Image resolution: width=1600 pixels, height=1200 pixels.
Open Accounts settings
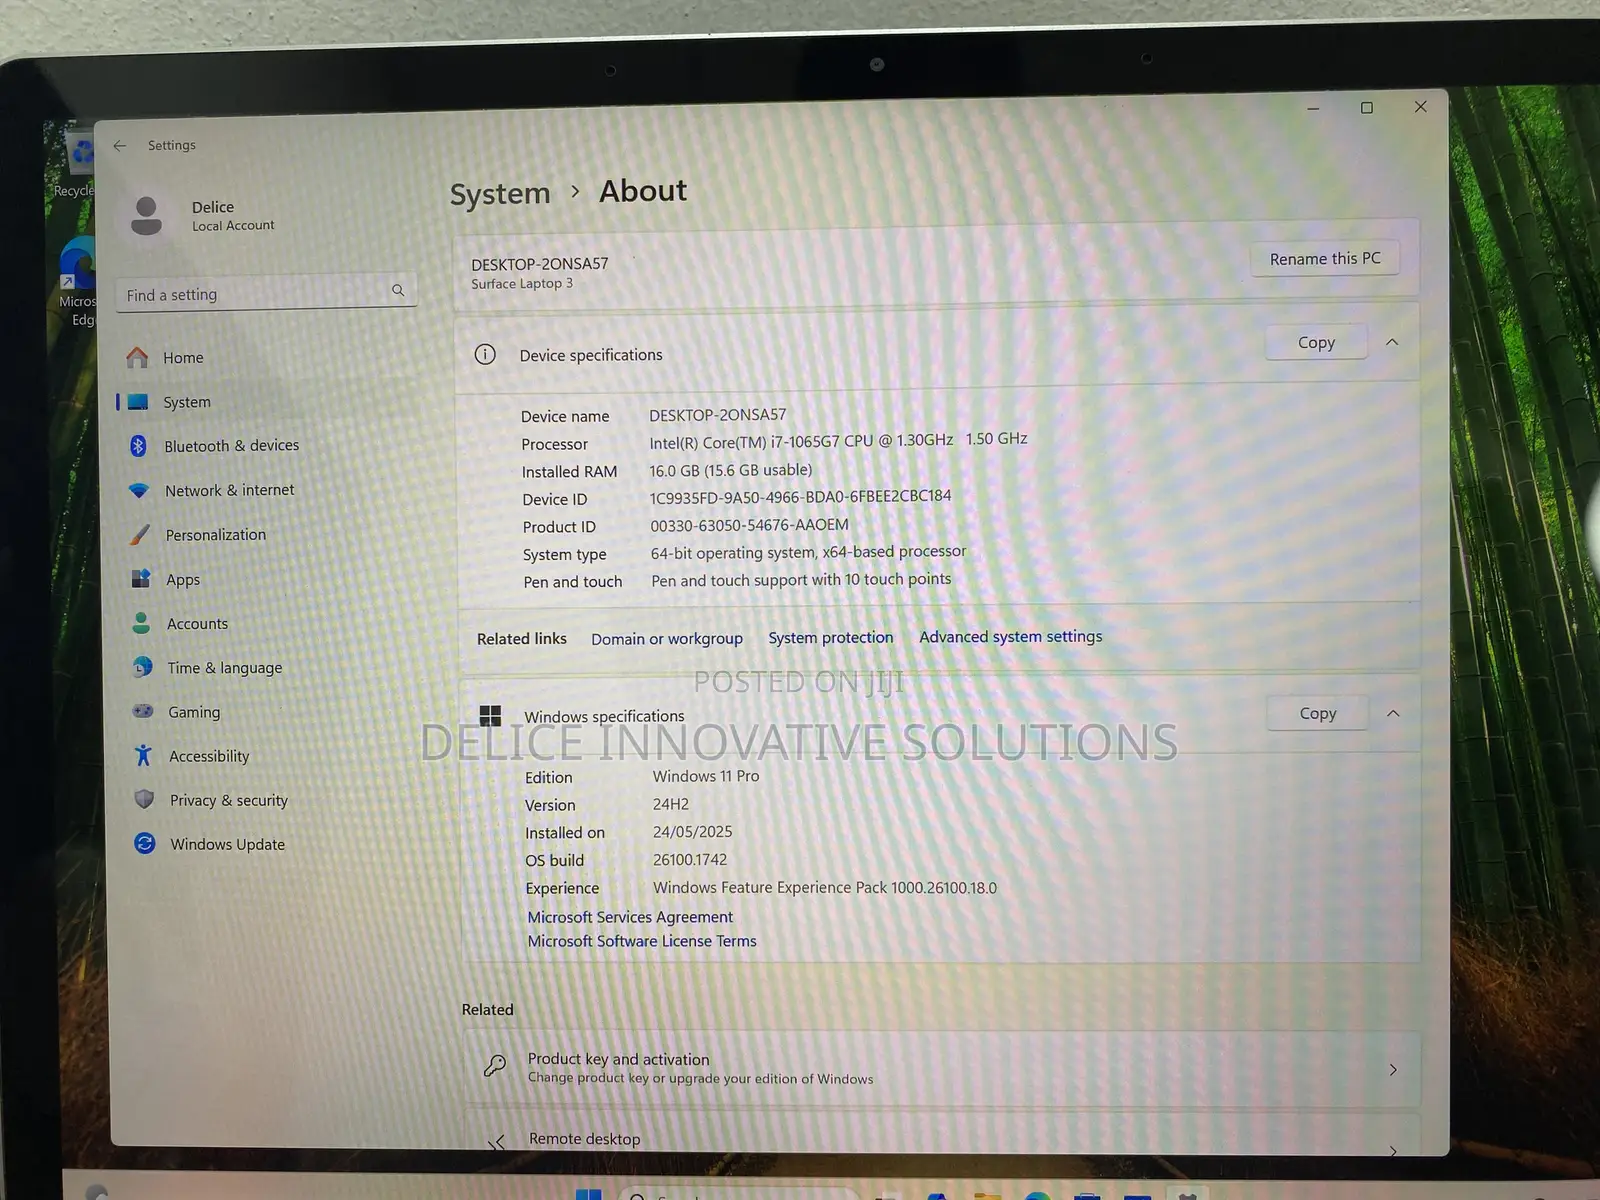tap(197, 624)
